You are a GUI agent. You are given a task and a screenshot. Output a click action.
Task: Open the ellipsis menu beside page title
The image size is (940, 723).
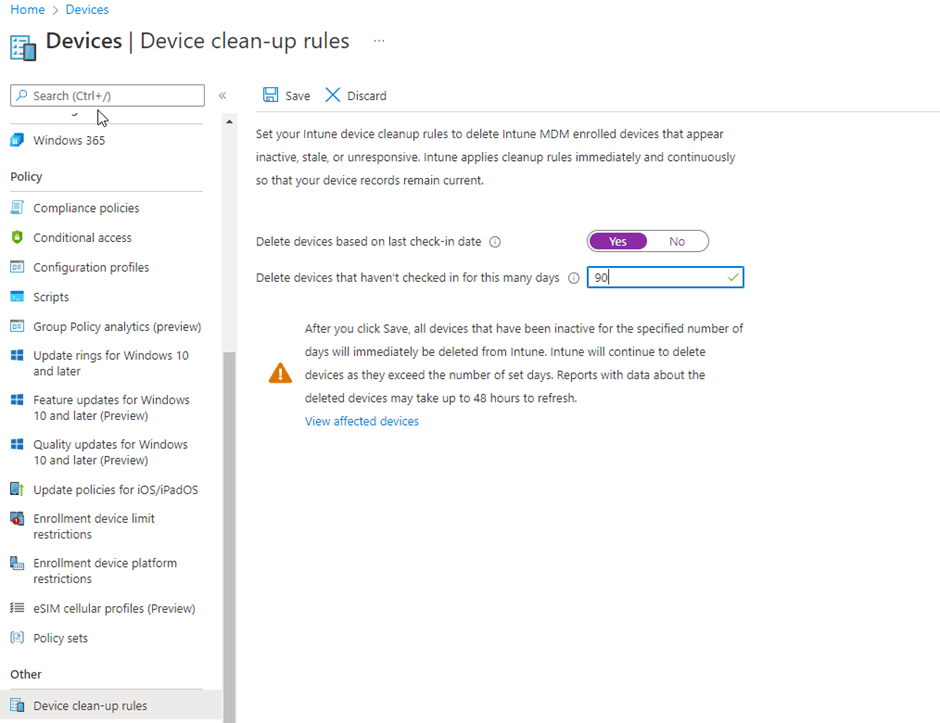379,41
